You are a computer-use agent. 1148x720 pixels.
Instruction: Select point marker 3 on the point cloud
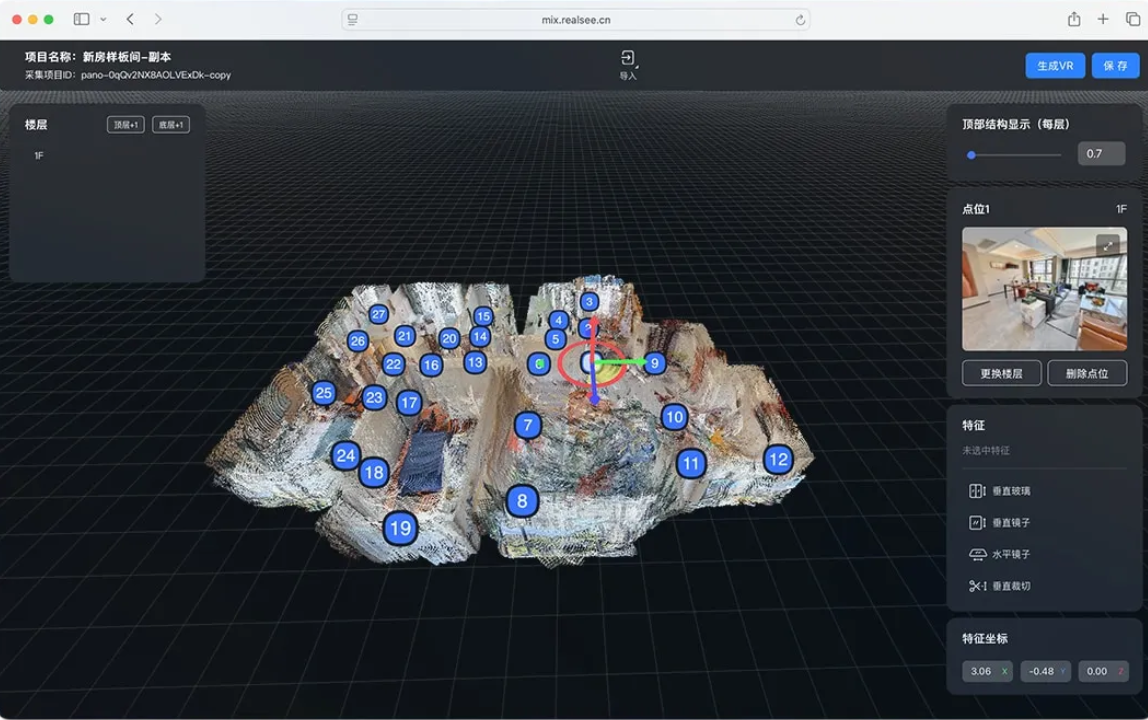(x=588, y=299)
